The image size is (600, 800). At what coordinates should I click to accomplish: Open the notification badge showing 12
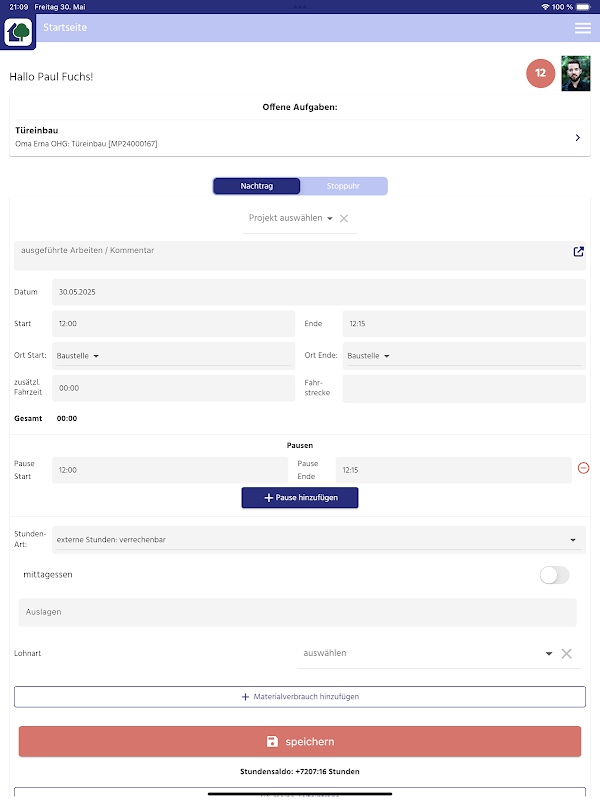click(540, 73)
